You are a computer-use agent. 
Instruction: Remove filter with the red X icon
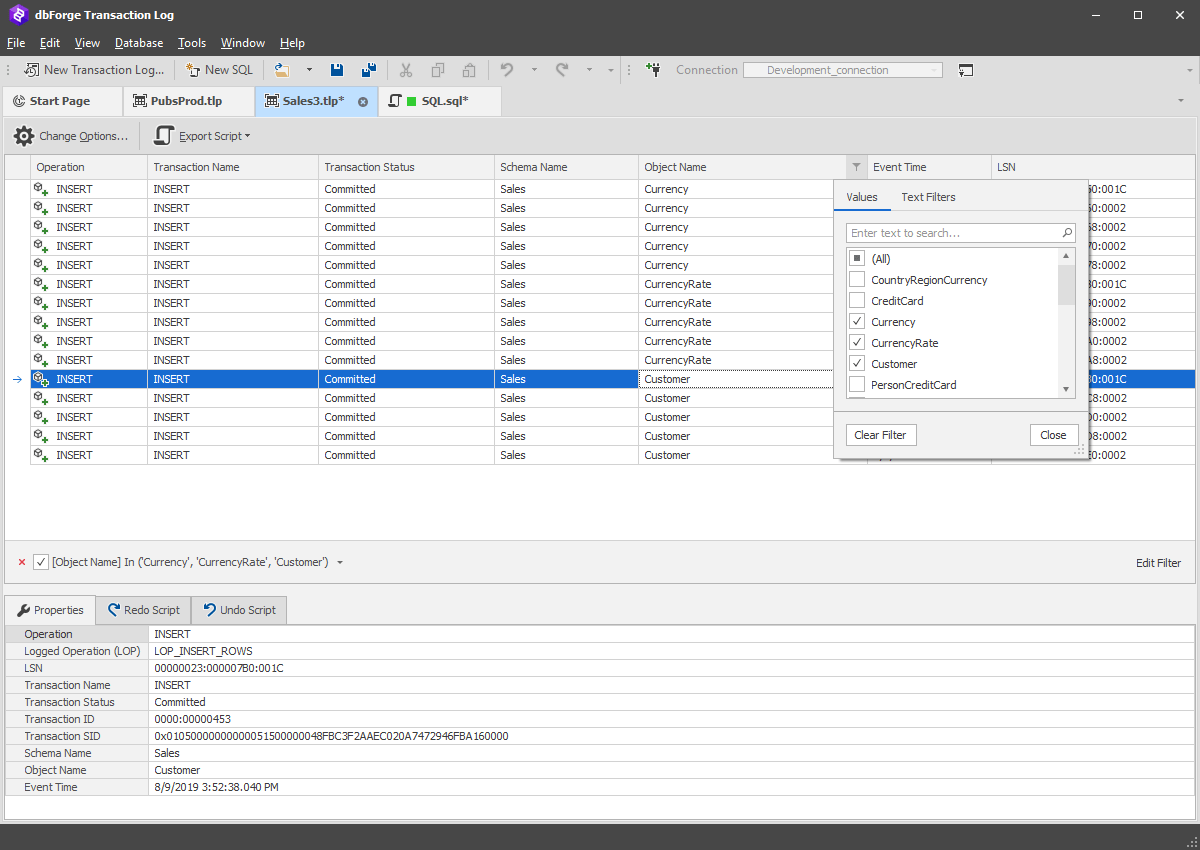pyautogui.click(x=22, y=562)
